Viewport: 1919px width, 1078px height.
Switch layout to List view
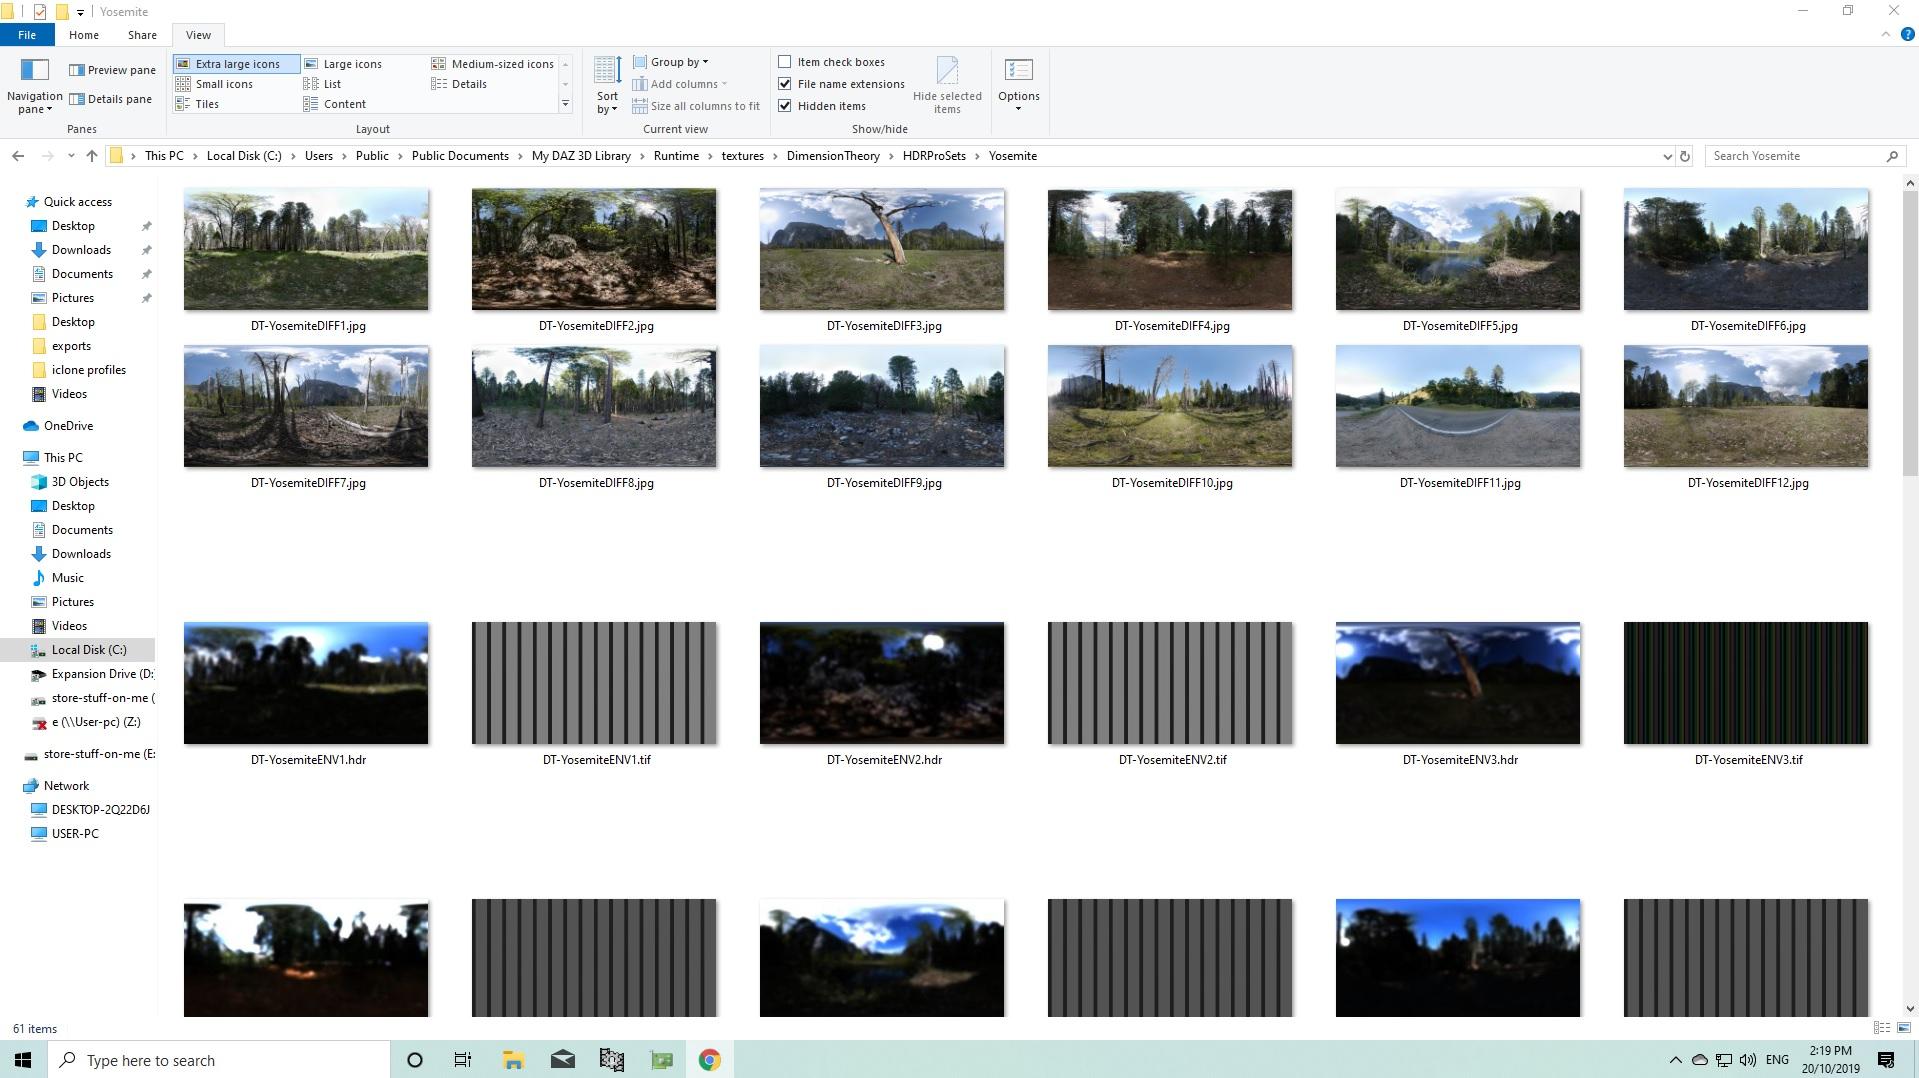(322, 84)
